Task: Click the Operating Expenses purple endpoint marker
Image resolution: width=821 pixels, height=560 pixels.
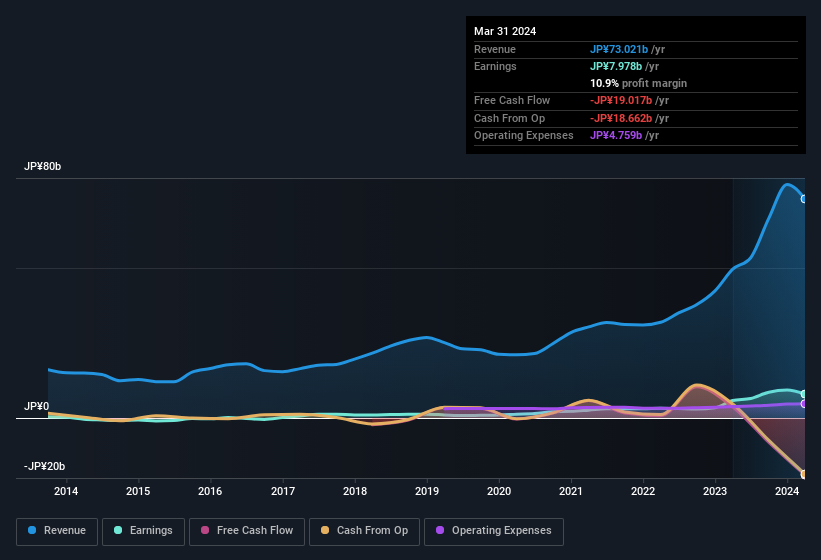Action: pos(804,404)
